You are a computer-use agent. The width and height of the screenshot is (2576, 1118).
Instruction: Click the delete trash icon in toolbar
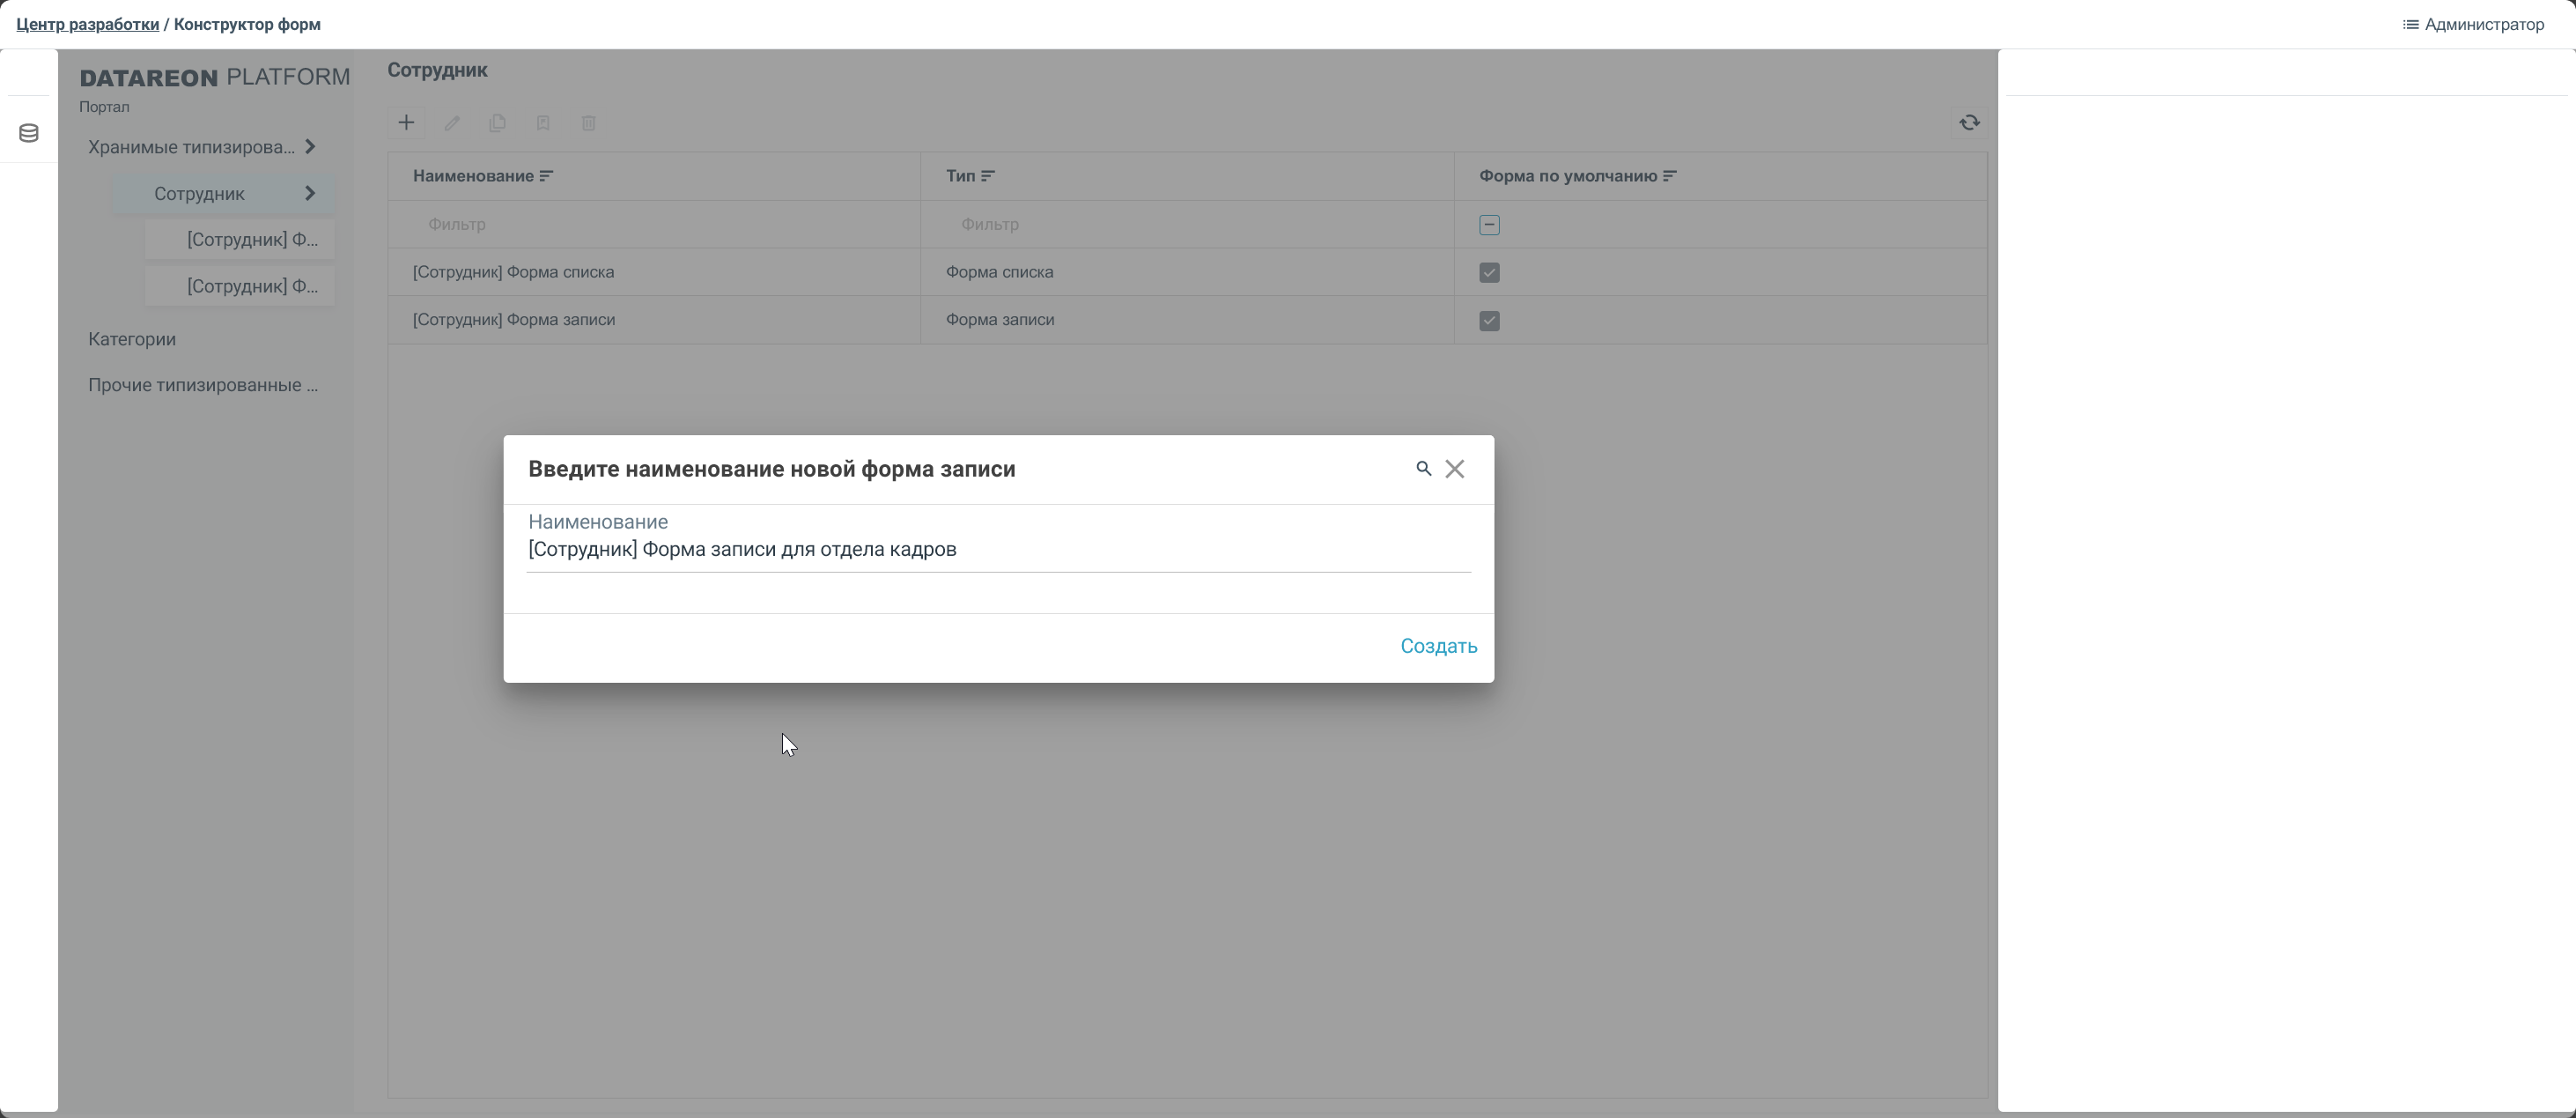(589, 123)
